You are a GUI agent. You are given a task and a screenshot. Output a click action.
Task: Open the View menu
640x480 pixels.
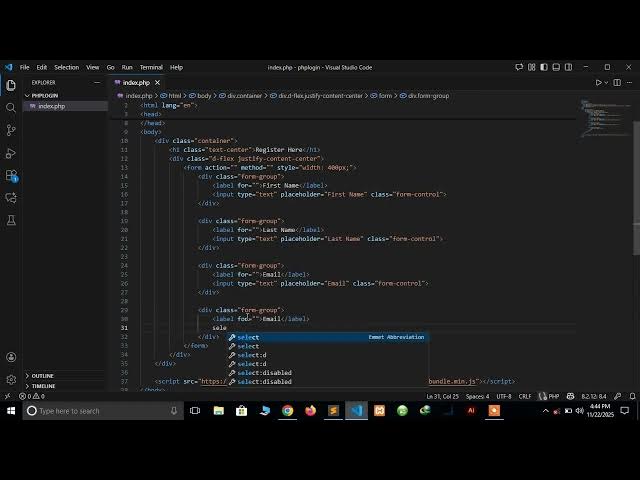click(93, 67)
